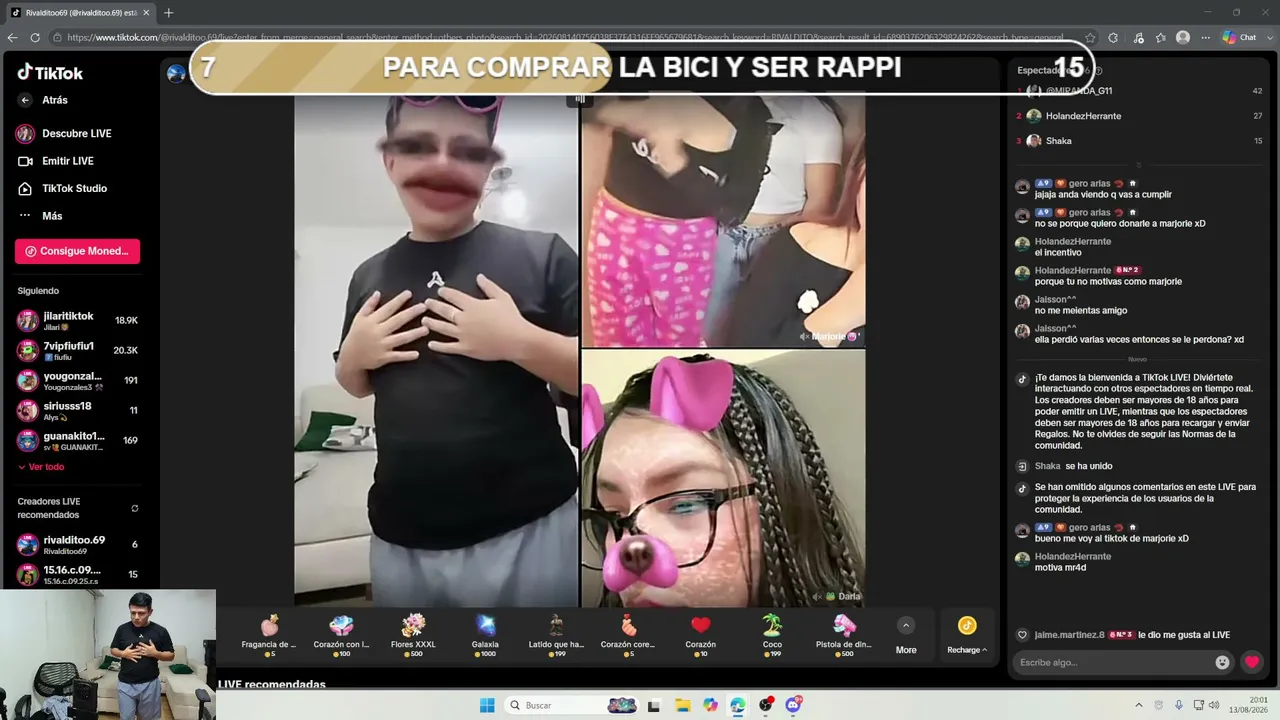The image size is (1280, 720).
Task: Open the emoji picker in the chat box
Action: tap(1222, 662)
